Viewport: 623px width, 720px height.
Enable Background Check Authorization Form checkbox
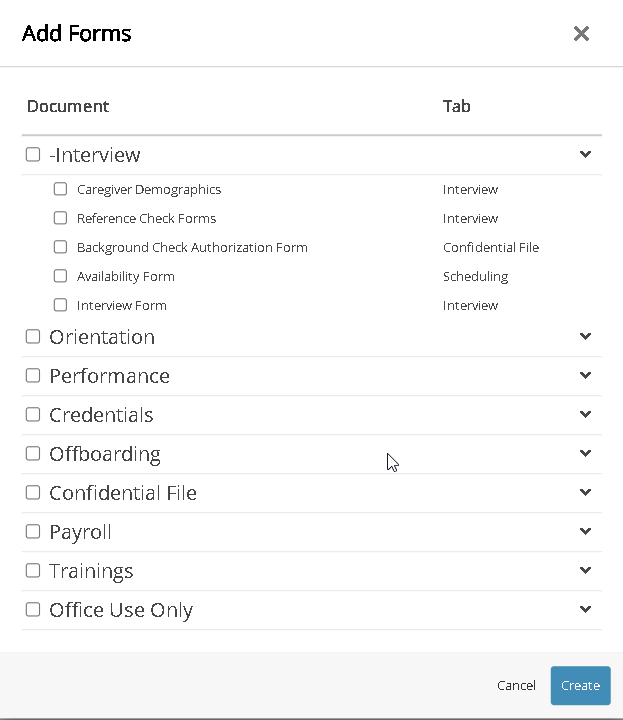61,247
